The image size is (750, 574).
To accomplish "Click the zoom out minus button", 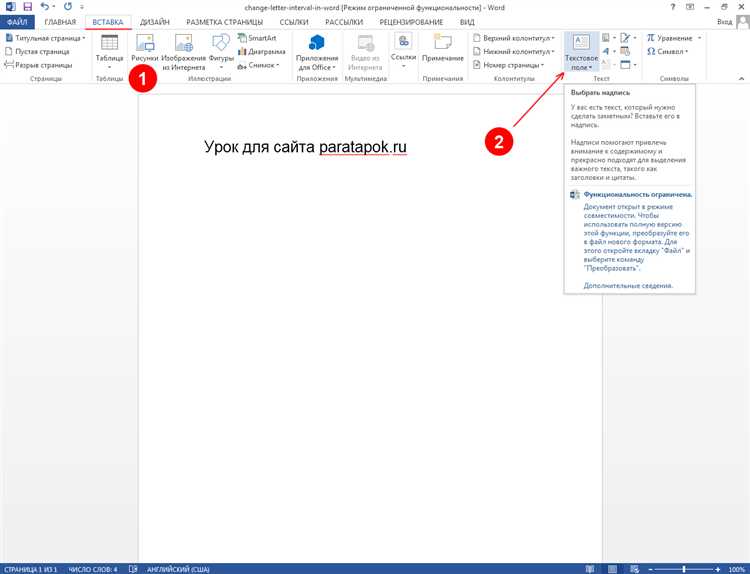I will click(x=650, y=569).
